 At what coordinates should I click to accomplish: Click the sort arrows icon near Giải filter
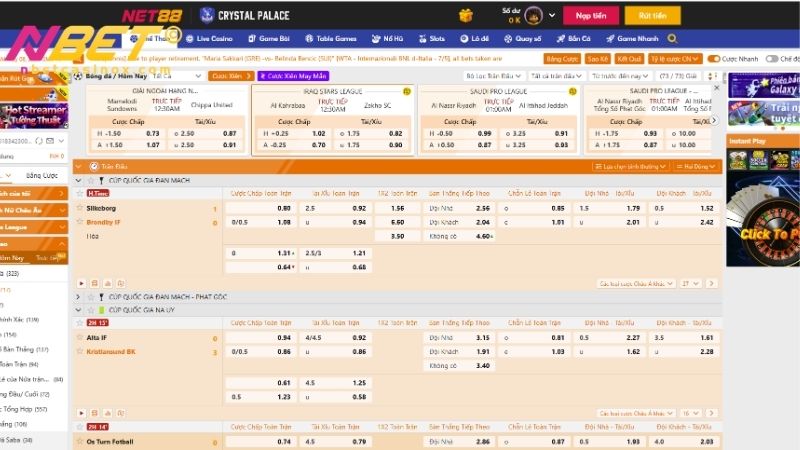[x=711, y=76]
